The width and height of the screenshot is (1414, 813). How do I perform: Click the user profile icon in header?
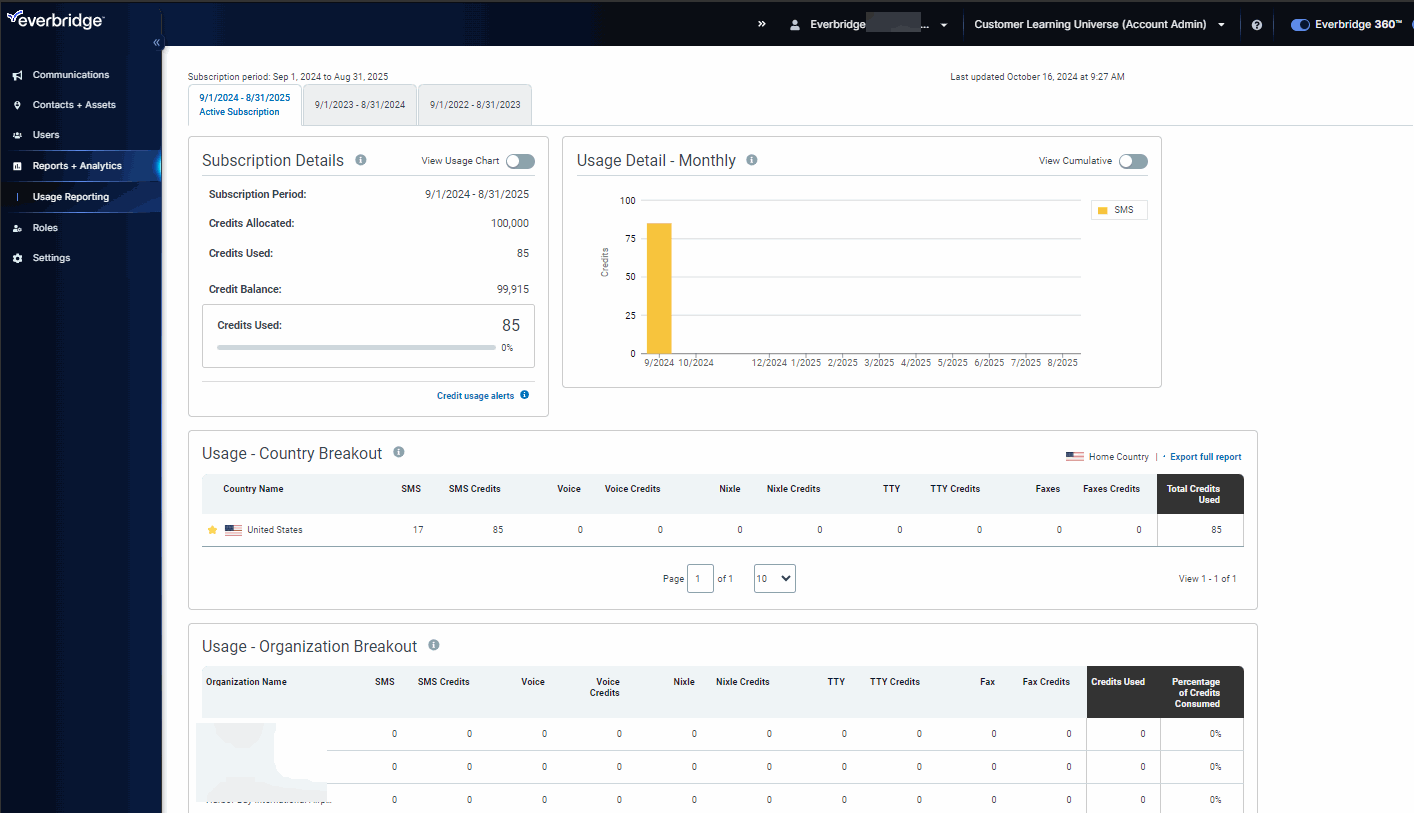point(795,25)
